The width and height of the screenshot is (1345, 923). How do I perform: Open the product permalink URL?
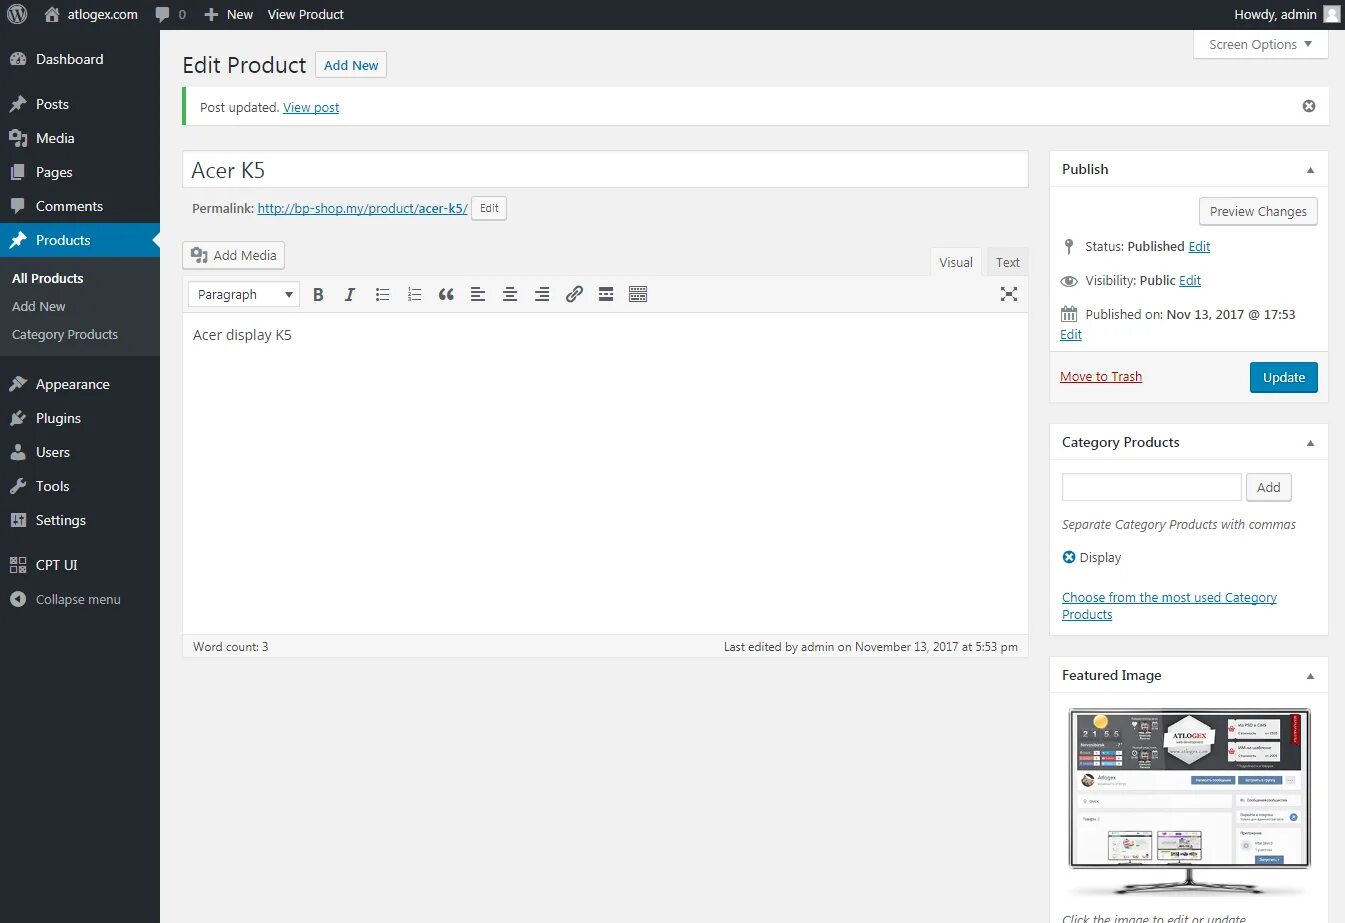tap(362, 208)
